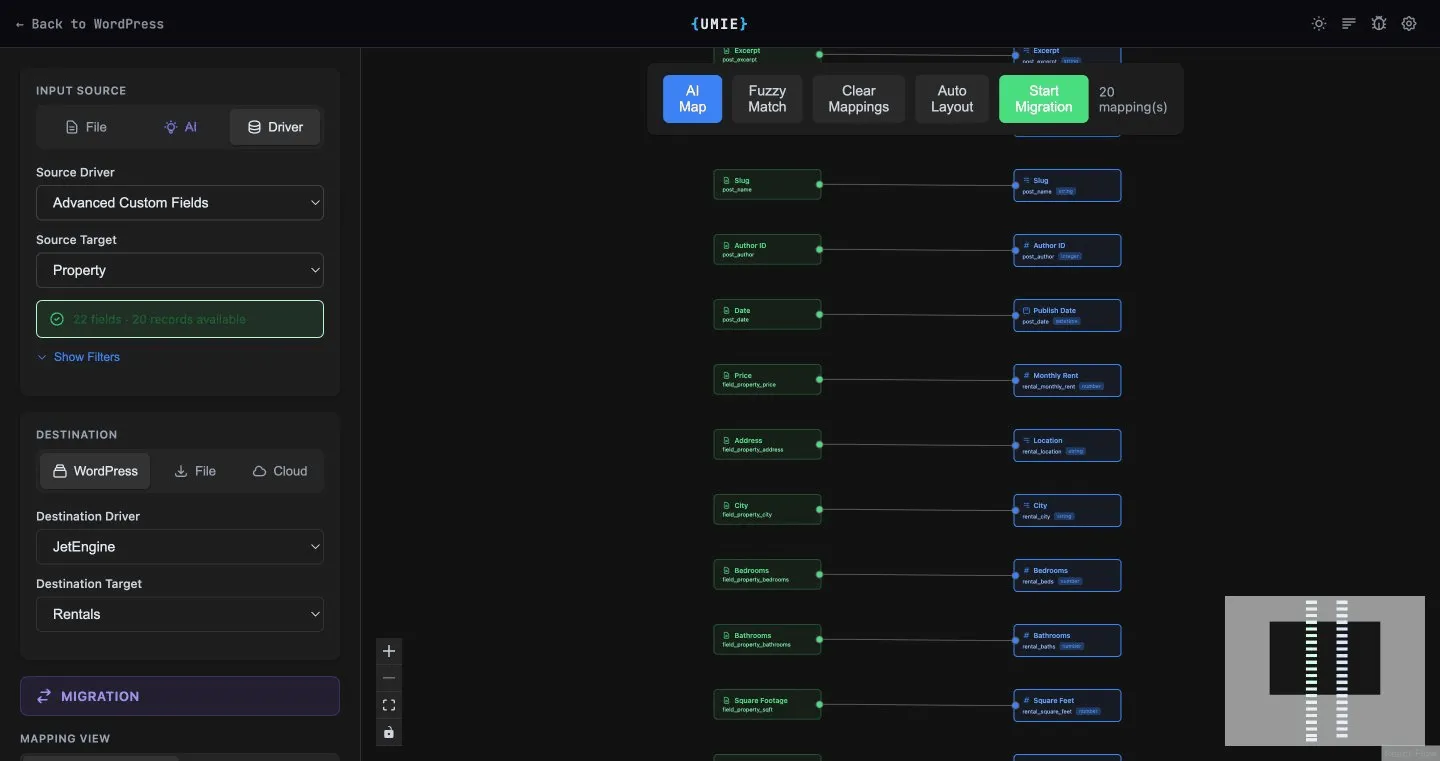Click the swap arrows icon beside MIGRATION
This screenshot has width=1440, height=761.
point(44,696)
